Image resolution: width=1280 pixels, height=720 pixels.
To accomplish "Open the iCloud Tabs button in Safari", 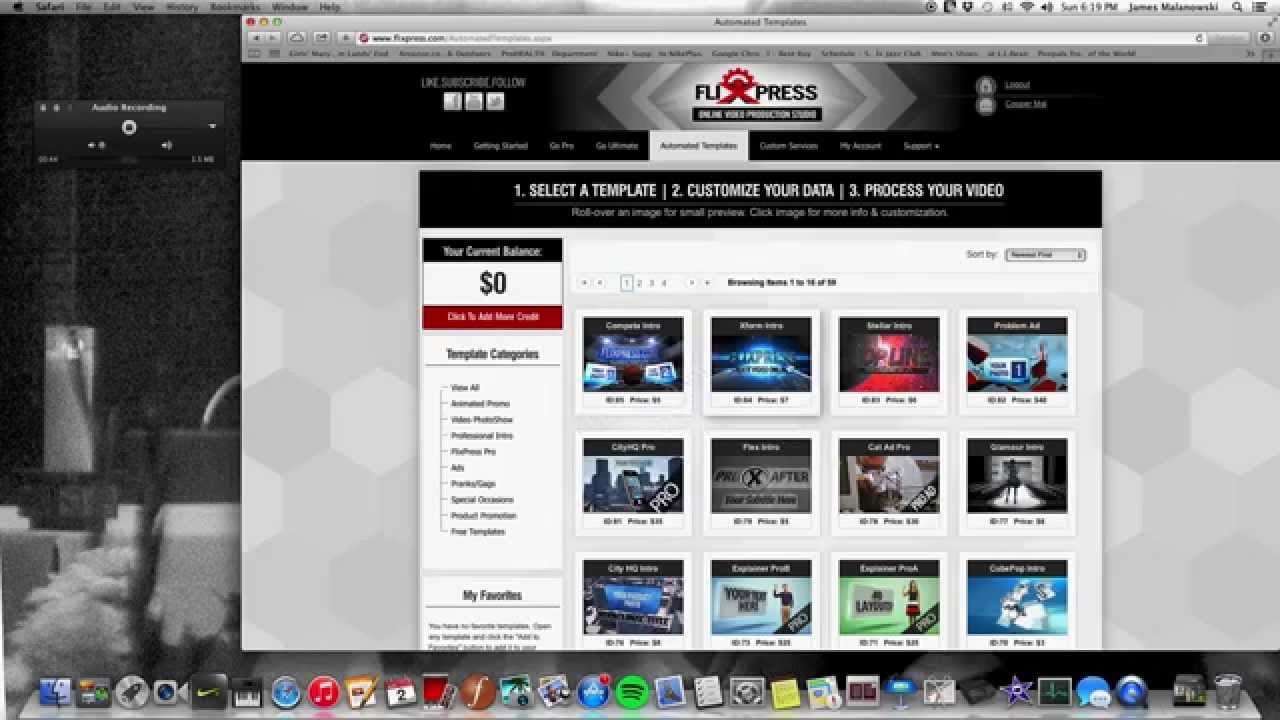I will [297, 38].
